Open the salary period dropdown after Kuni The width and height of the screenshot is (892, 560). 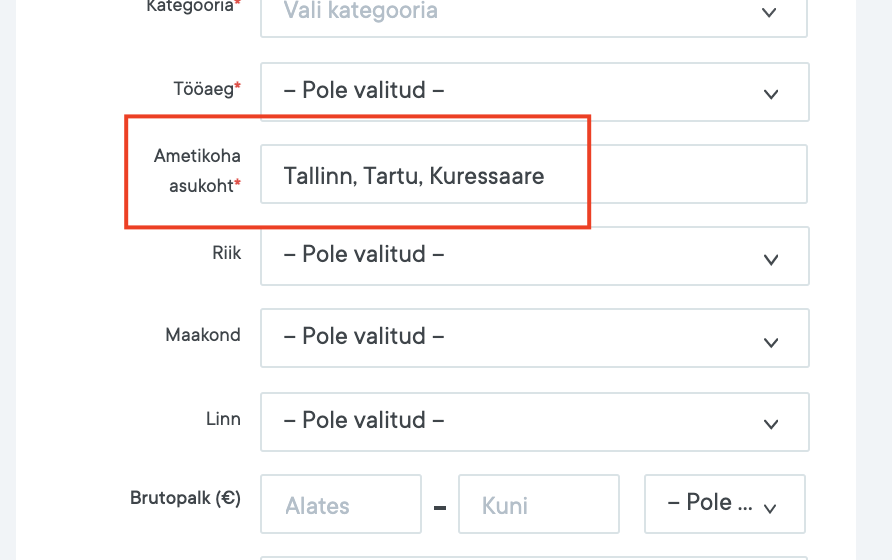[724, 503]
